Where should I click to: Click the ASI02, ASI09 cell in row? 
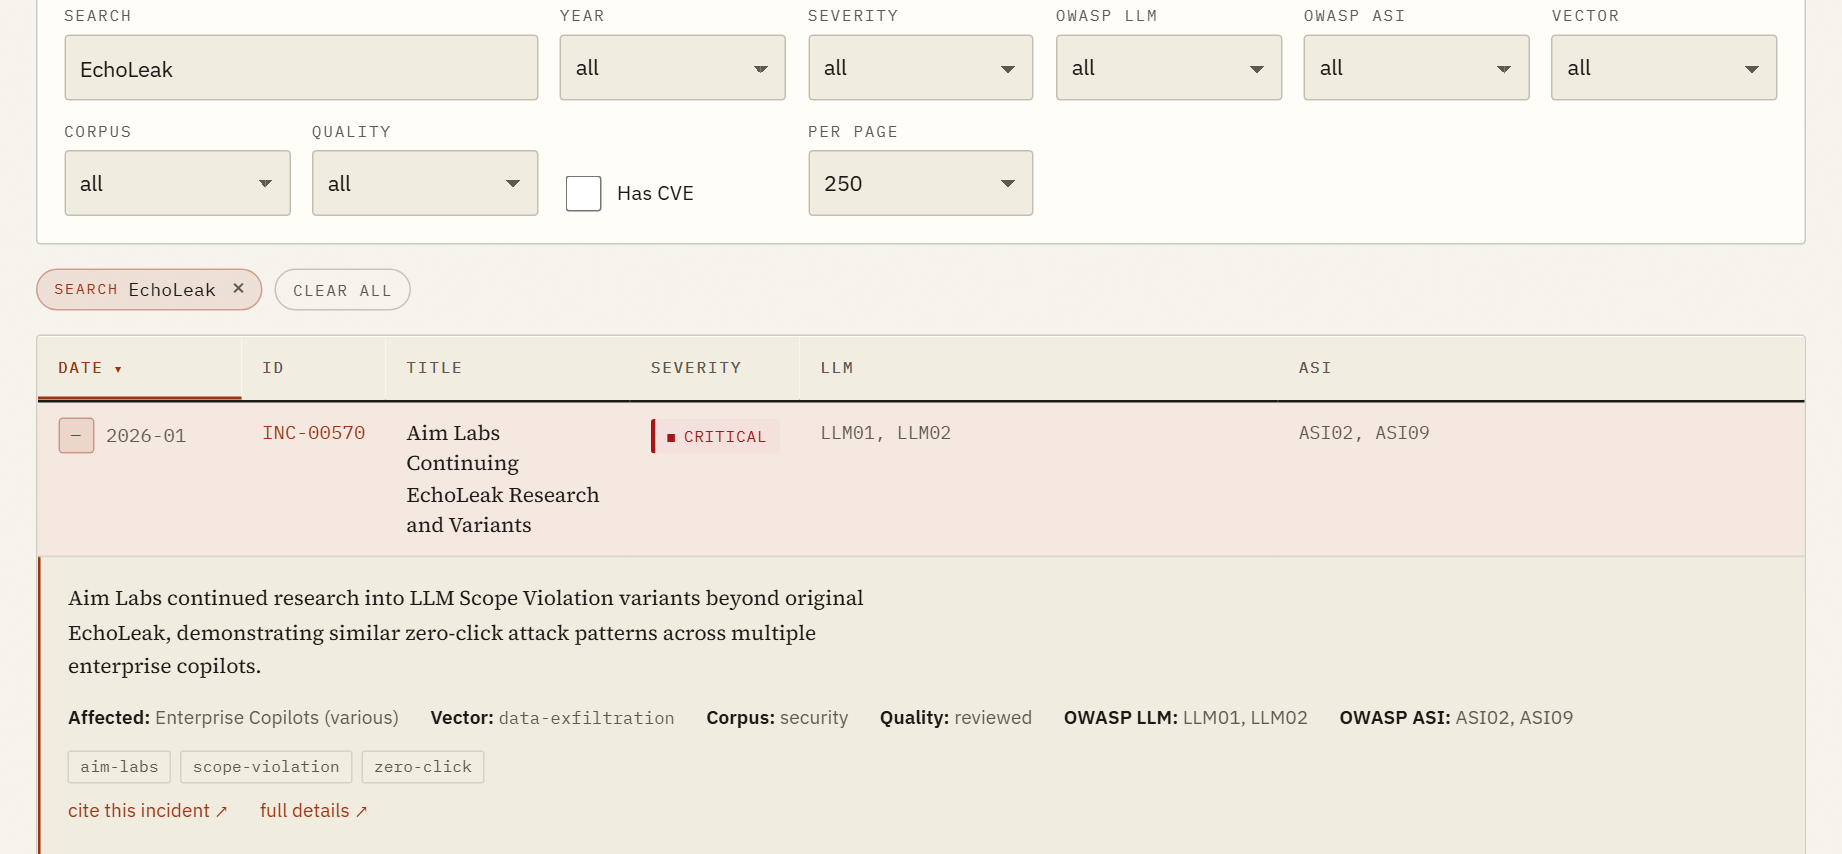tap(1364, 433)
